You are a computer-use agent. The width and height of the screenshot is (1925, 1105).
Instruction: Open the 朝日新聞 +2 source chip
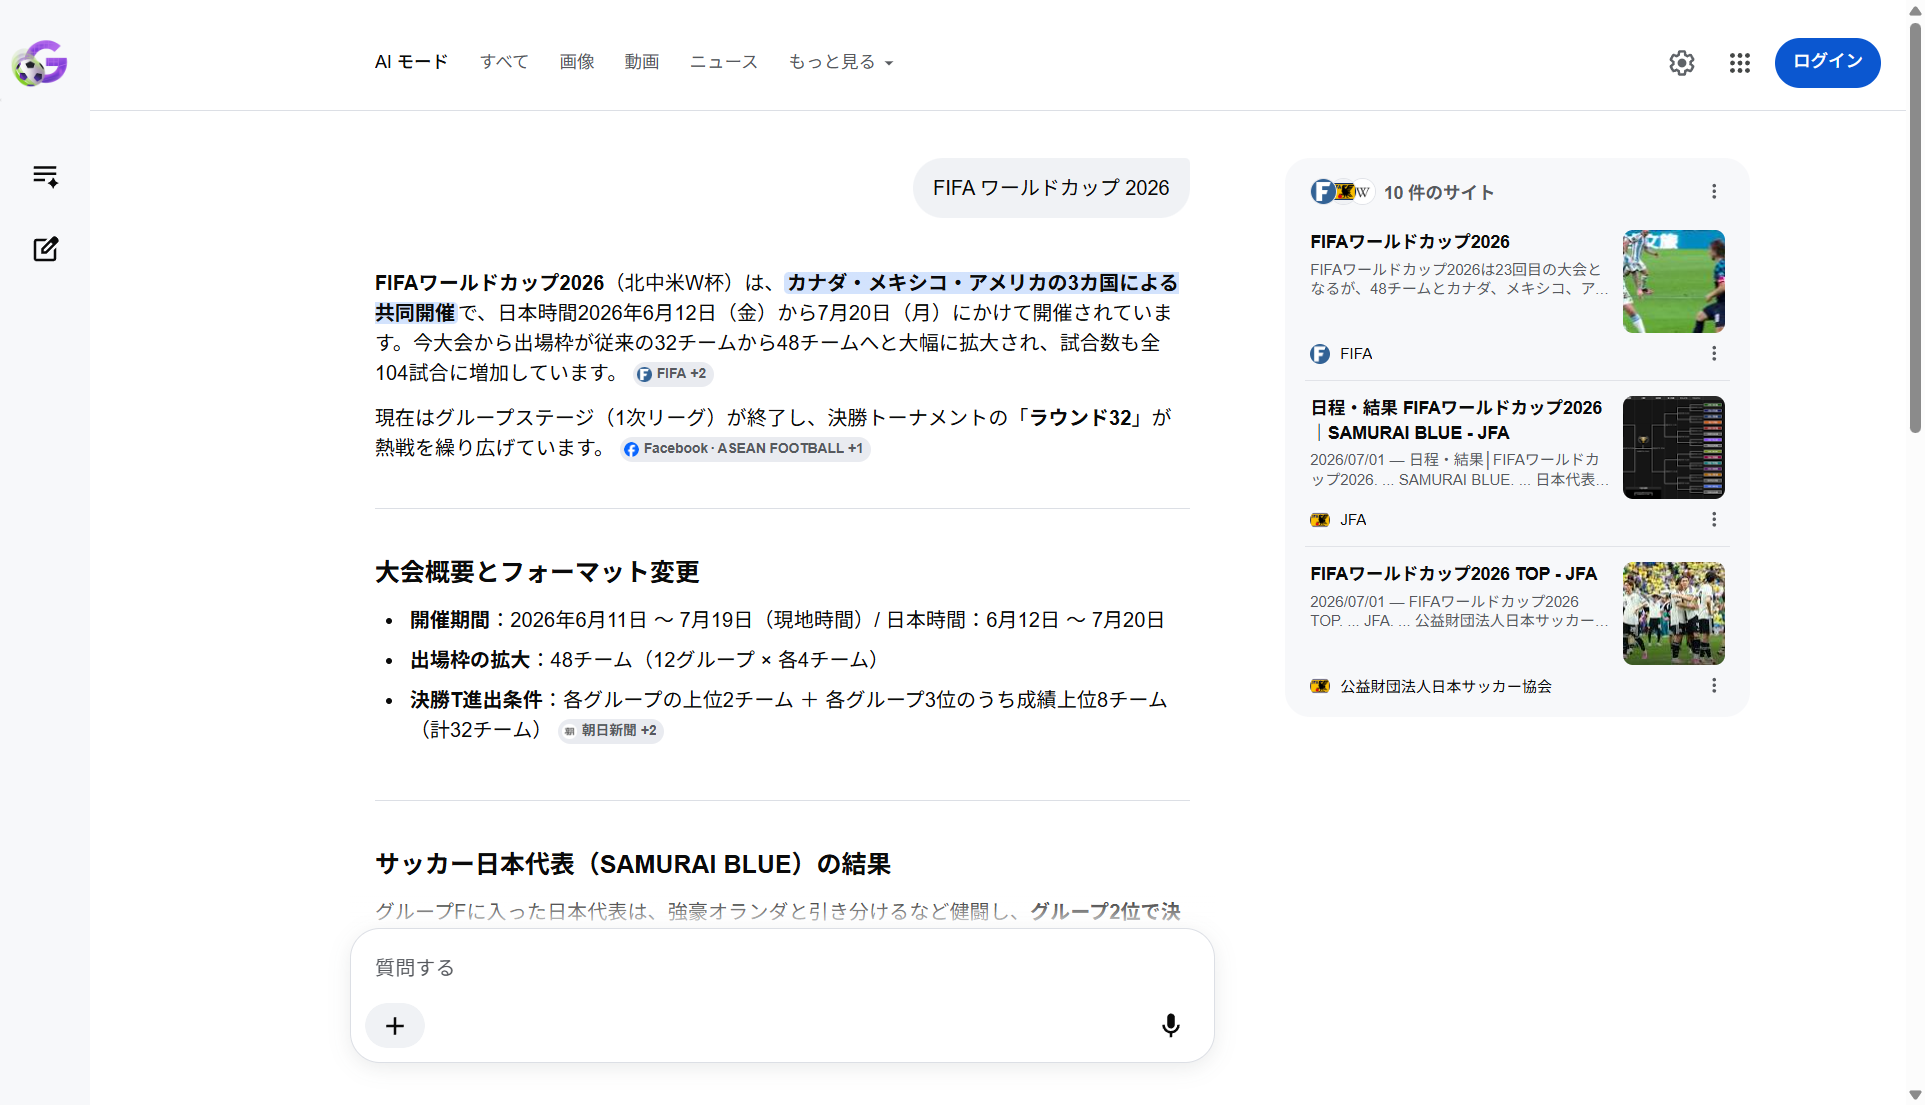pyautogui.click(x=611, y=731)
